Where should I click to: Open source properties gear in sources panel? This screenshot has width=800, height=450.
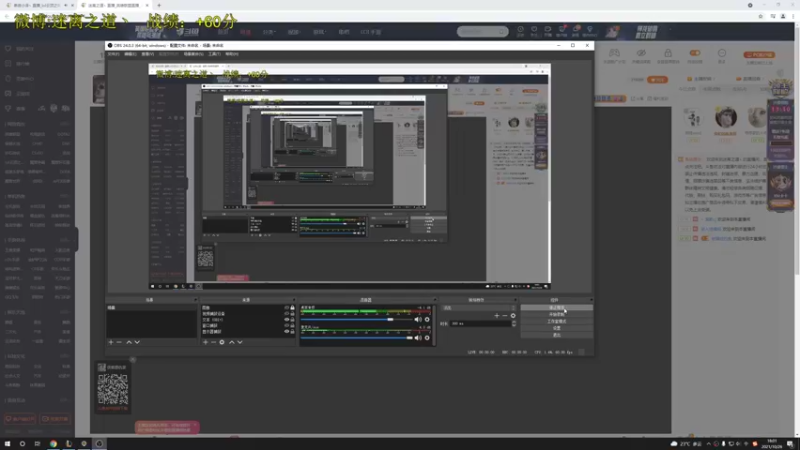coord(222,342)
